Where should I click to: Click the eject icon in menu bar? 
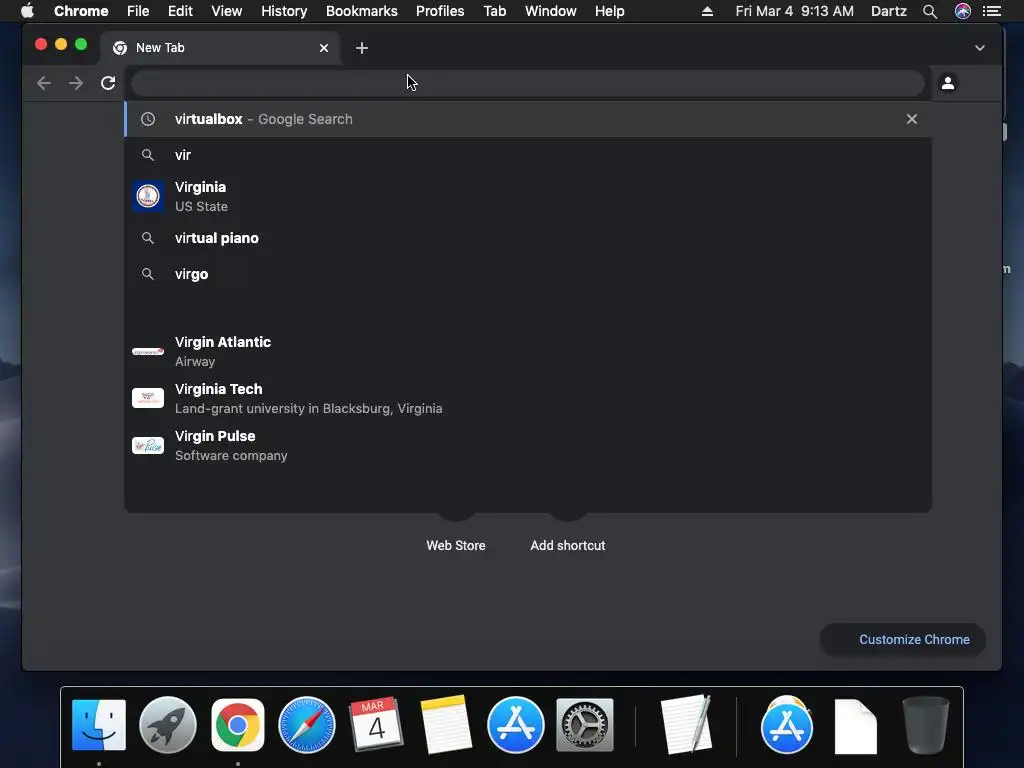click(707, 11)
